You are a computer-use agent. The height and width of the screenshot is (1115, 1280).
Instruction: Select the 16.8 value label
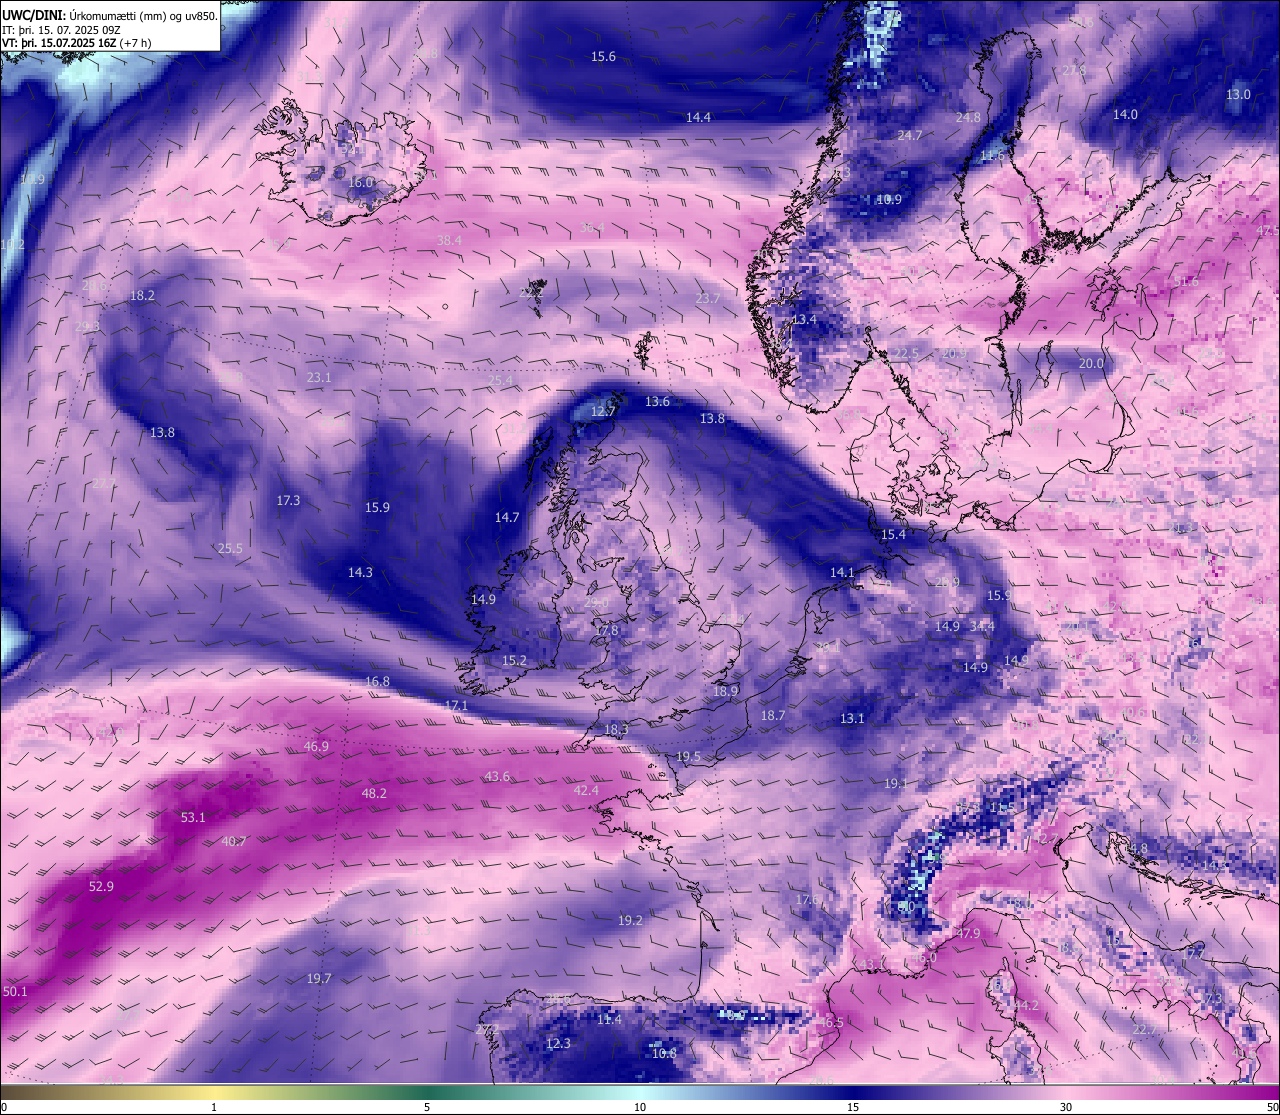[x=377, y=681]
